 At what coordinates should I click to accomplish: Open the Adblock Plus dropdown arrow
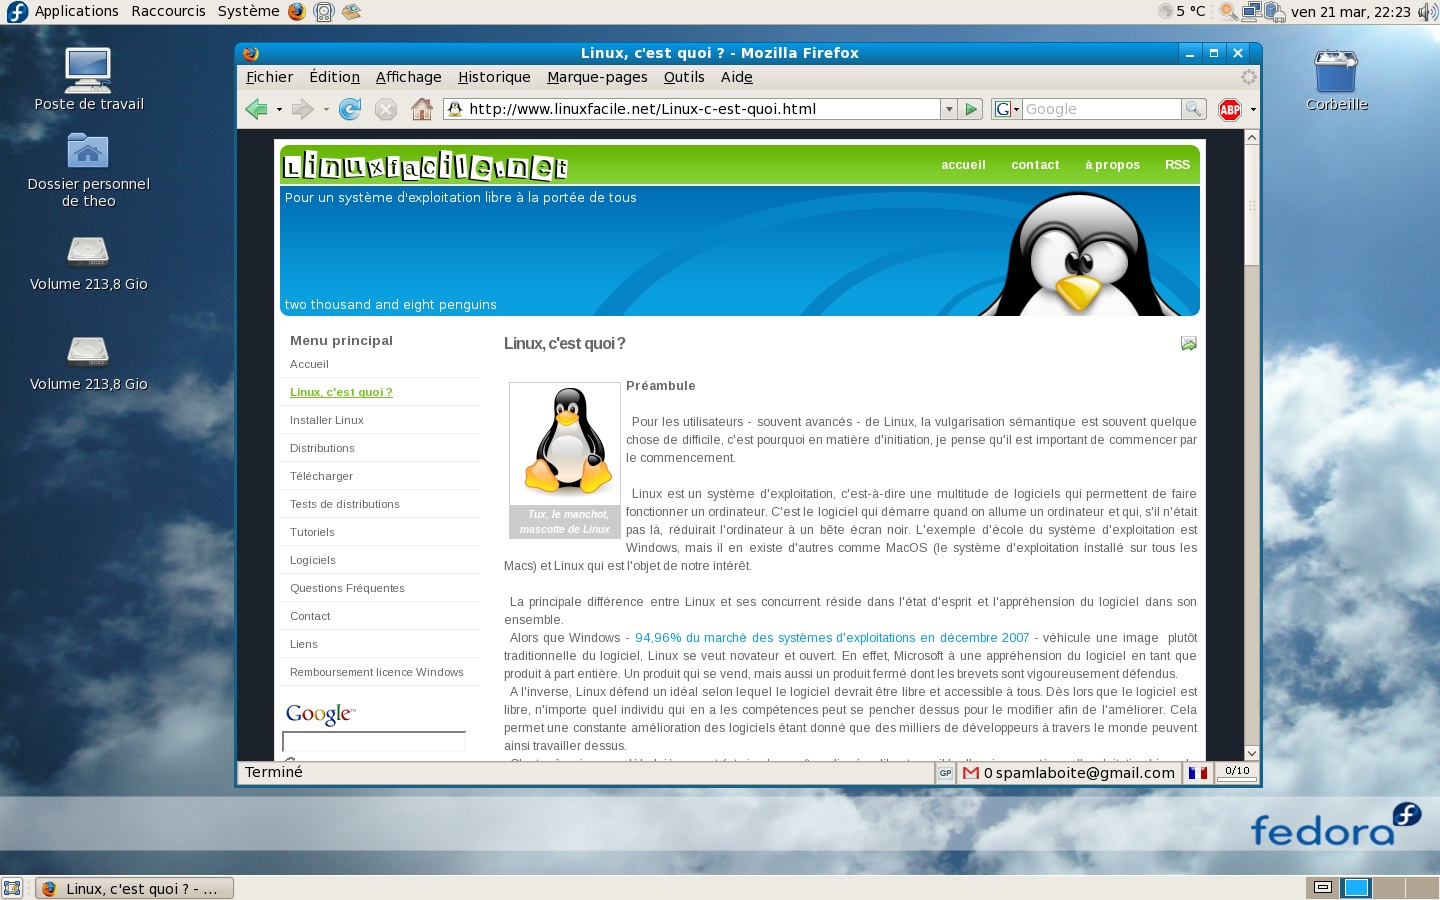click(x=1253, y=110)
